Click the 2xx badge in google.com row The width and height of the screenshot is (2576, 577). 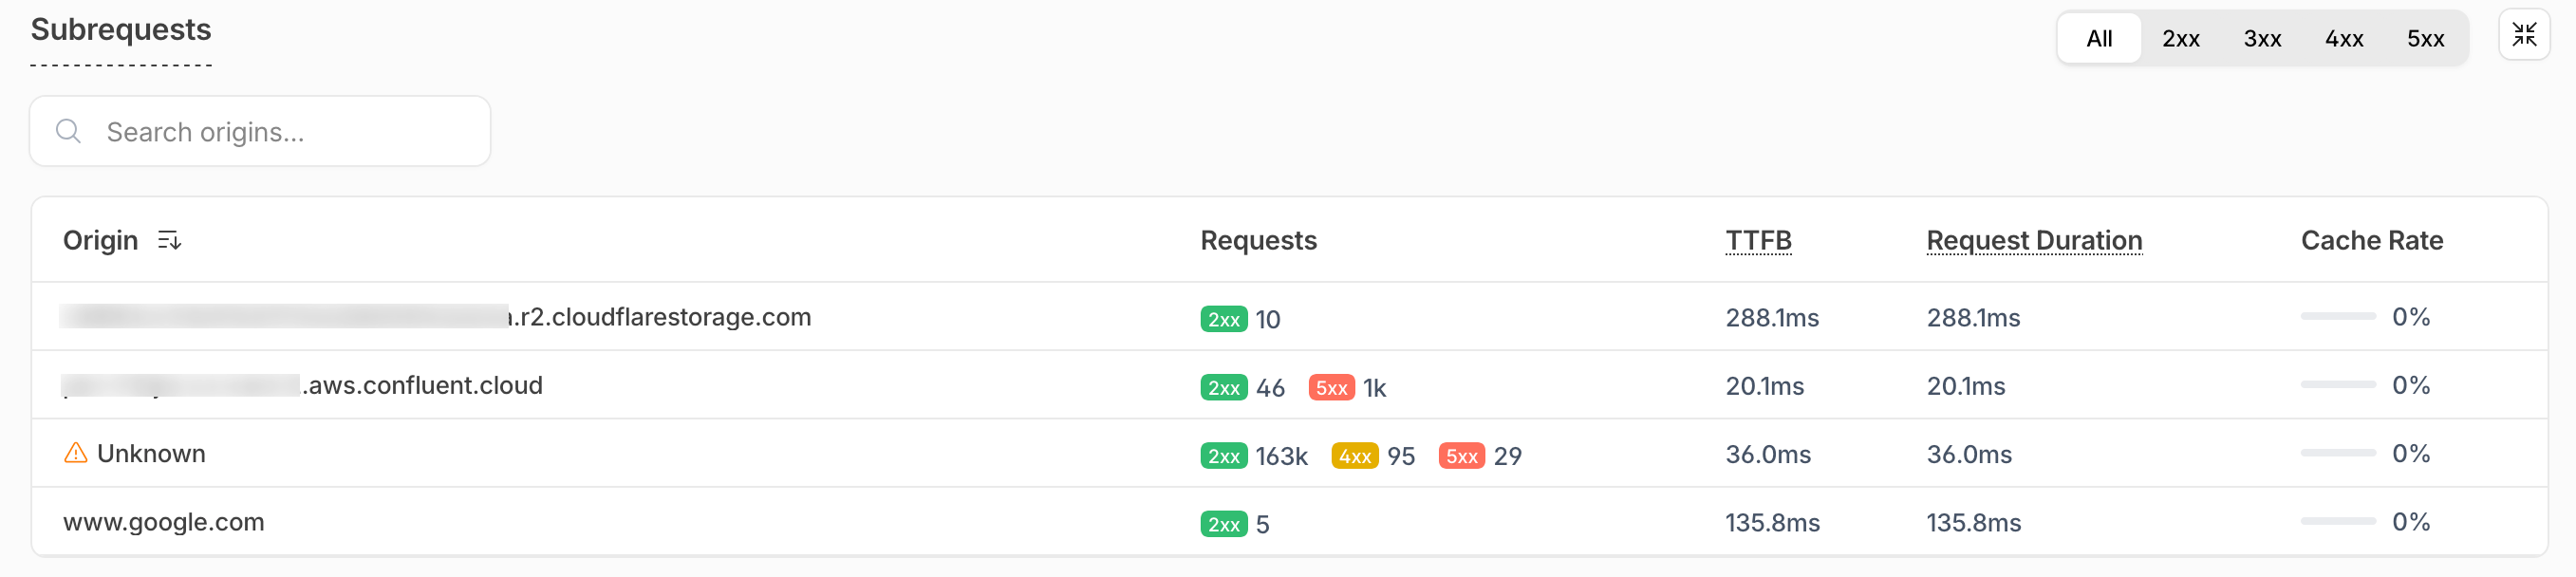1223,523
